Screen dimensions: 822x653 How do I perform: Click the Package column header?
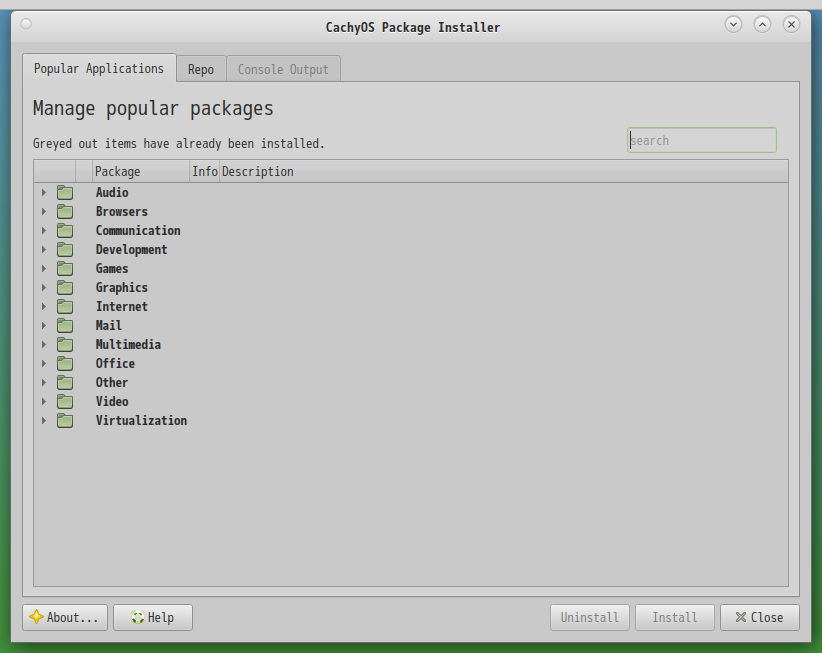coord(140,171)
